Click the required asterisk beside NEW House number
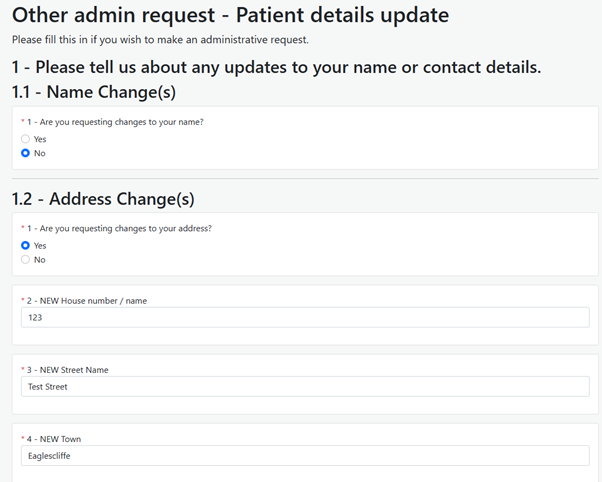 coord(23,300)
